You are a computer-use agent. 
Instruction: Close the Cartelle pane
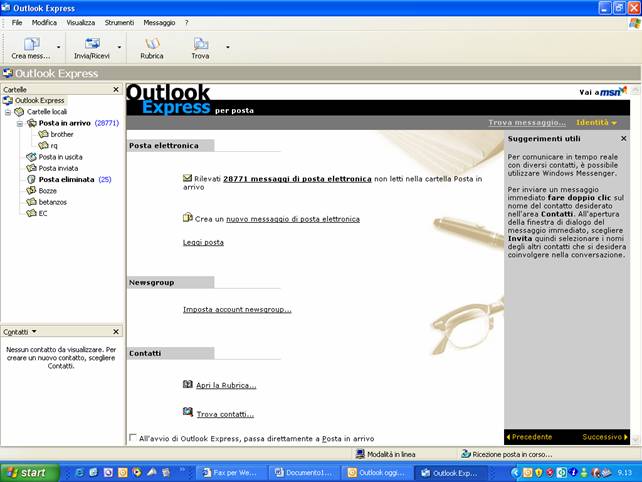(x=116, y=89)
